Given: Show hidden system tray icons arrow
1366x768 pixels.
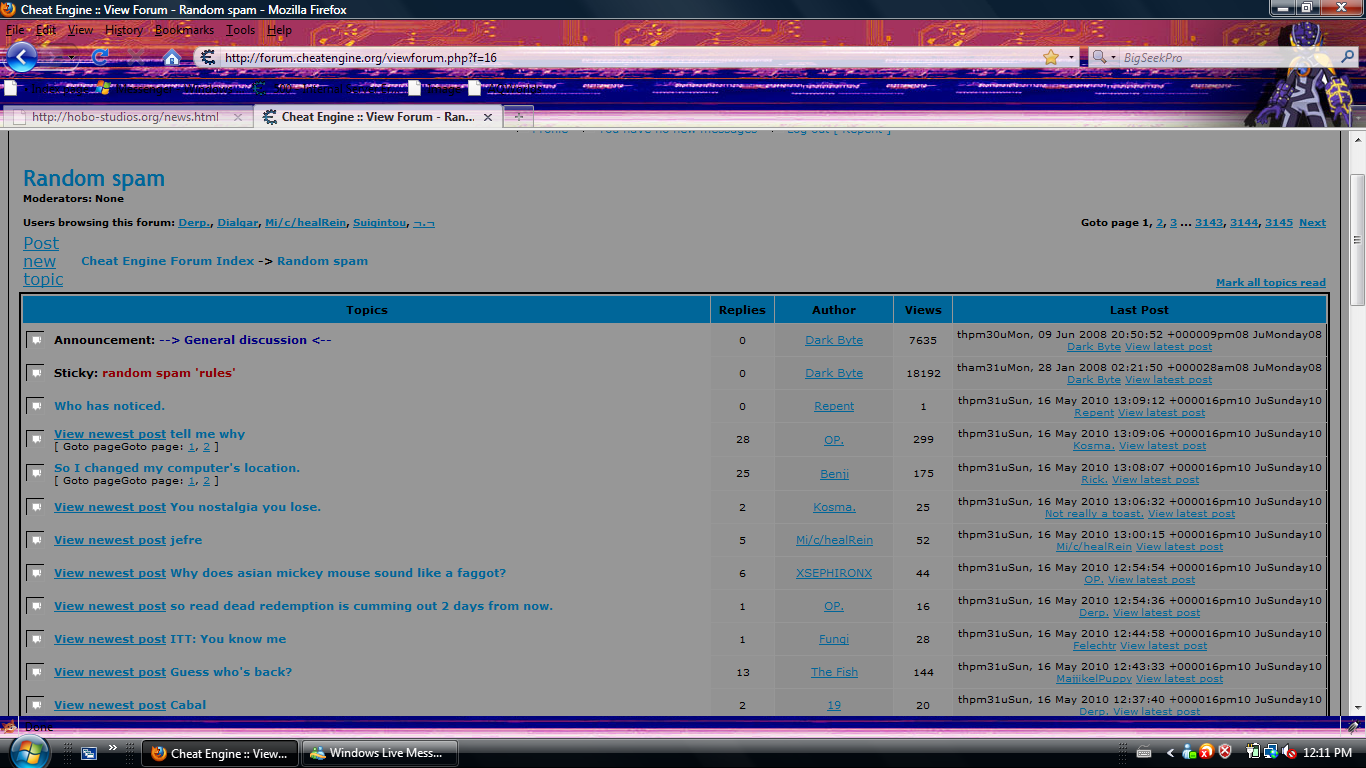Looking at the screenshot, I should click(1170, 753).
